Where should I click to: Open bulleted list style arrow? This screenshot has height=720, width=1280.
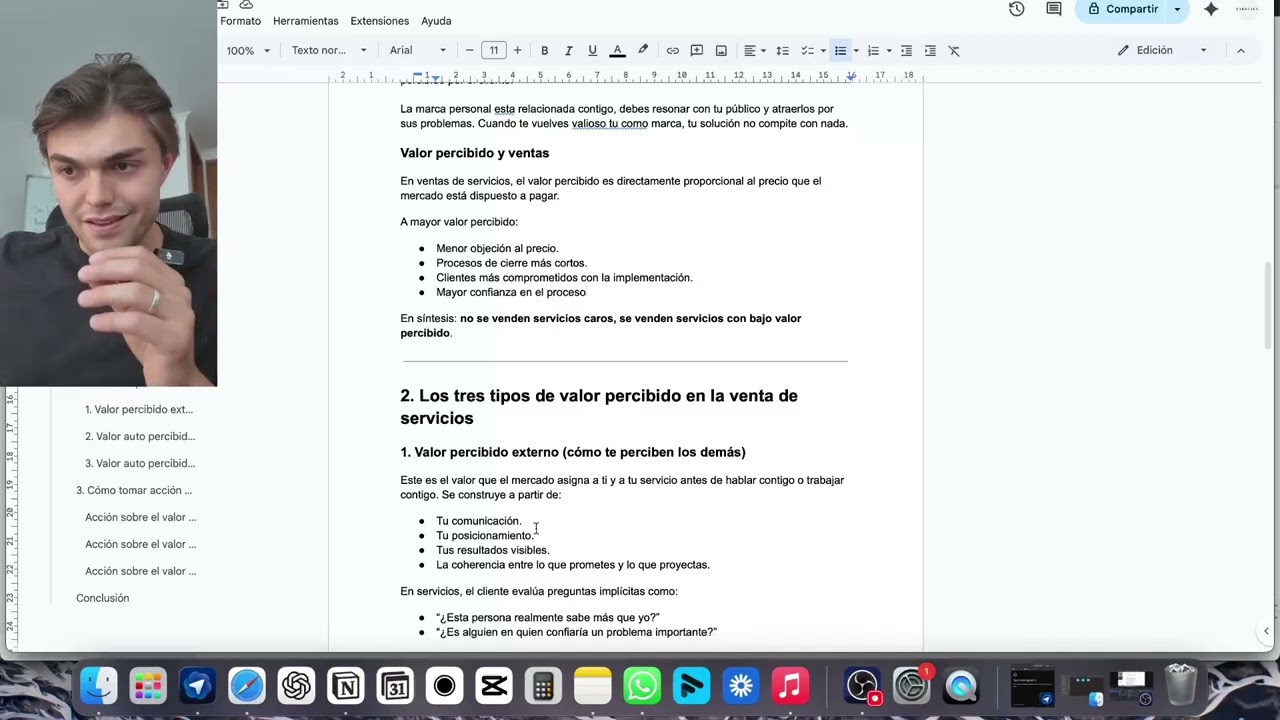click(x=856, y=51)
